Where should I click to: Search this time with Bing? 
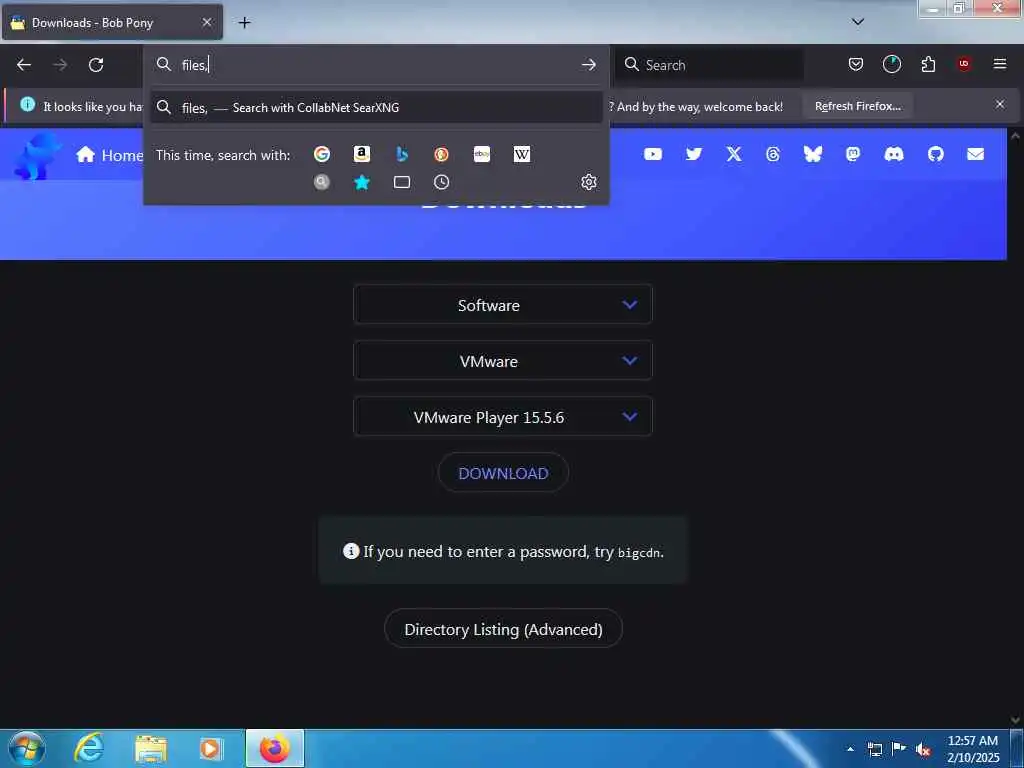(402, 154)
